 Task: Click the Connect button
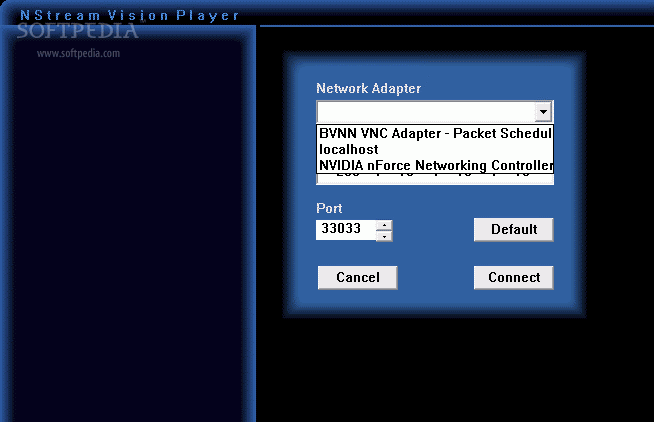coord(513,277)
